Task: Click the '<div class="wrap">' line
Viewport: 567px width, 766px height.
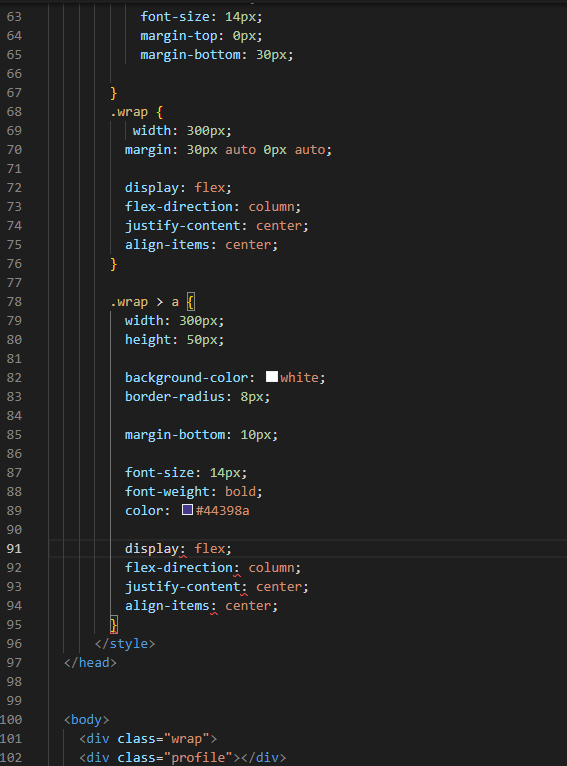Action: click(148, 739)
